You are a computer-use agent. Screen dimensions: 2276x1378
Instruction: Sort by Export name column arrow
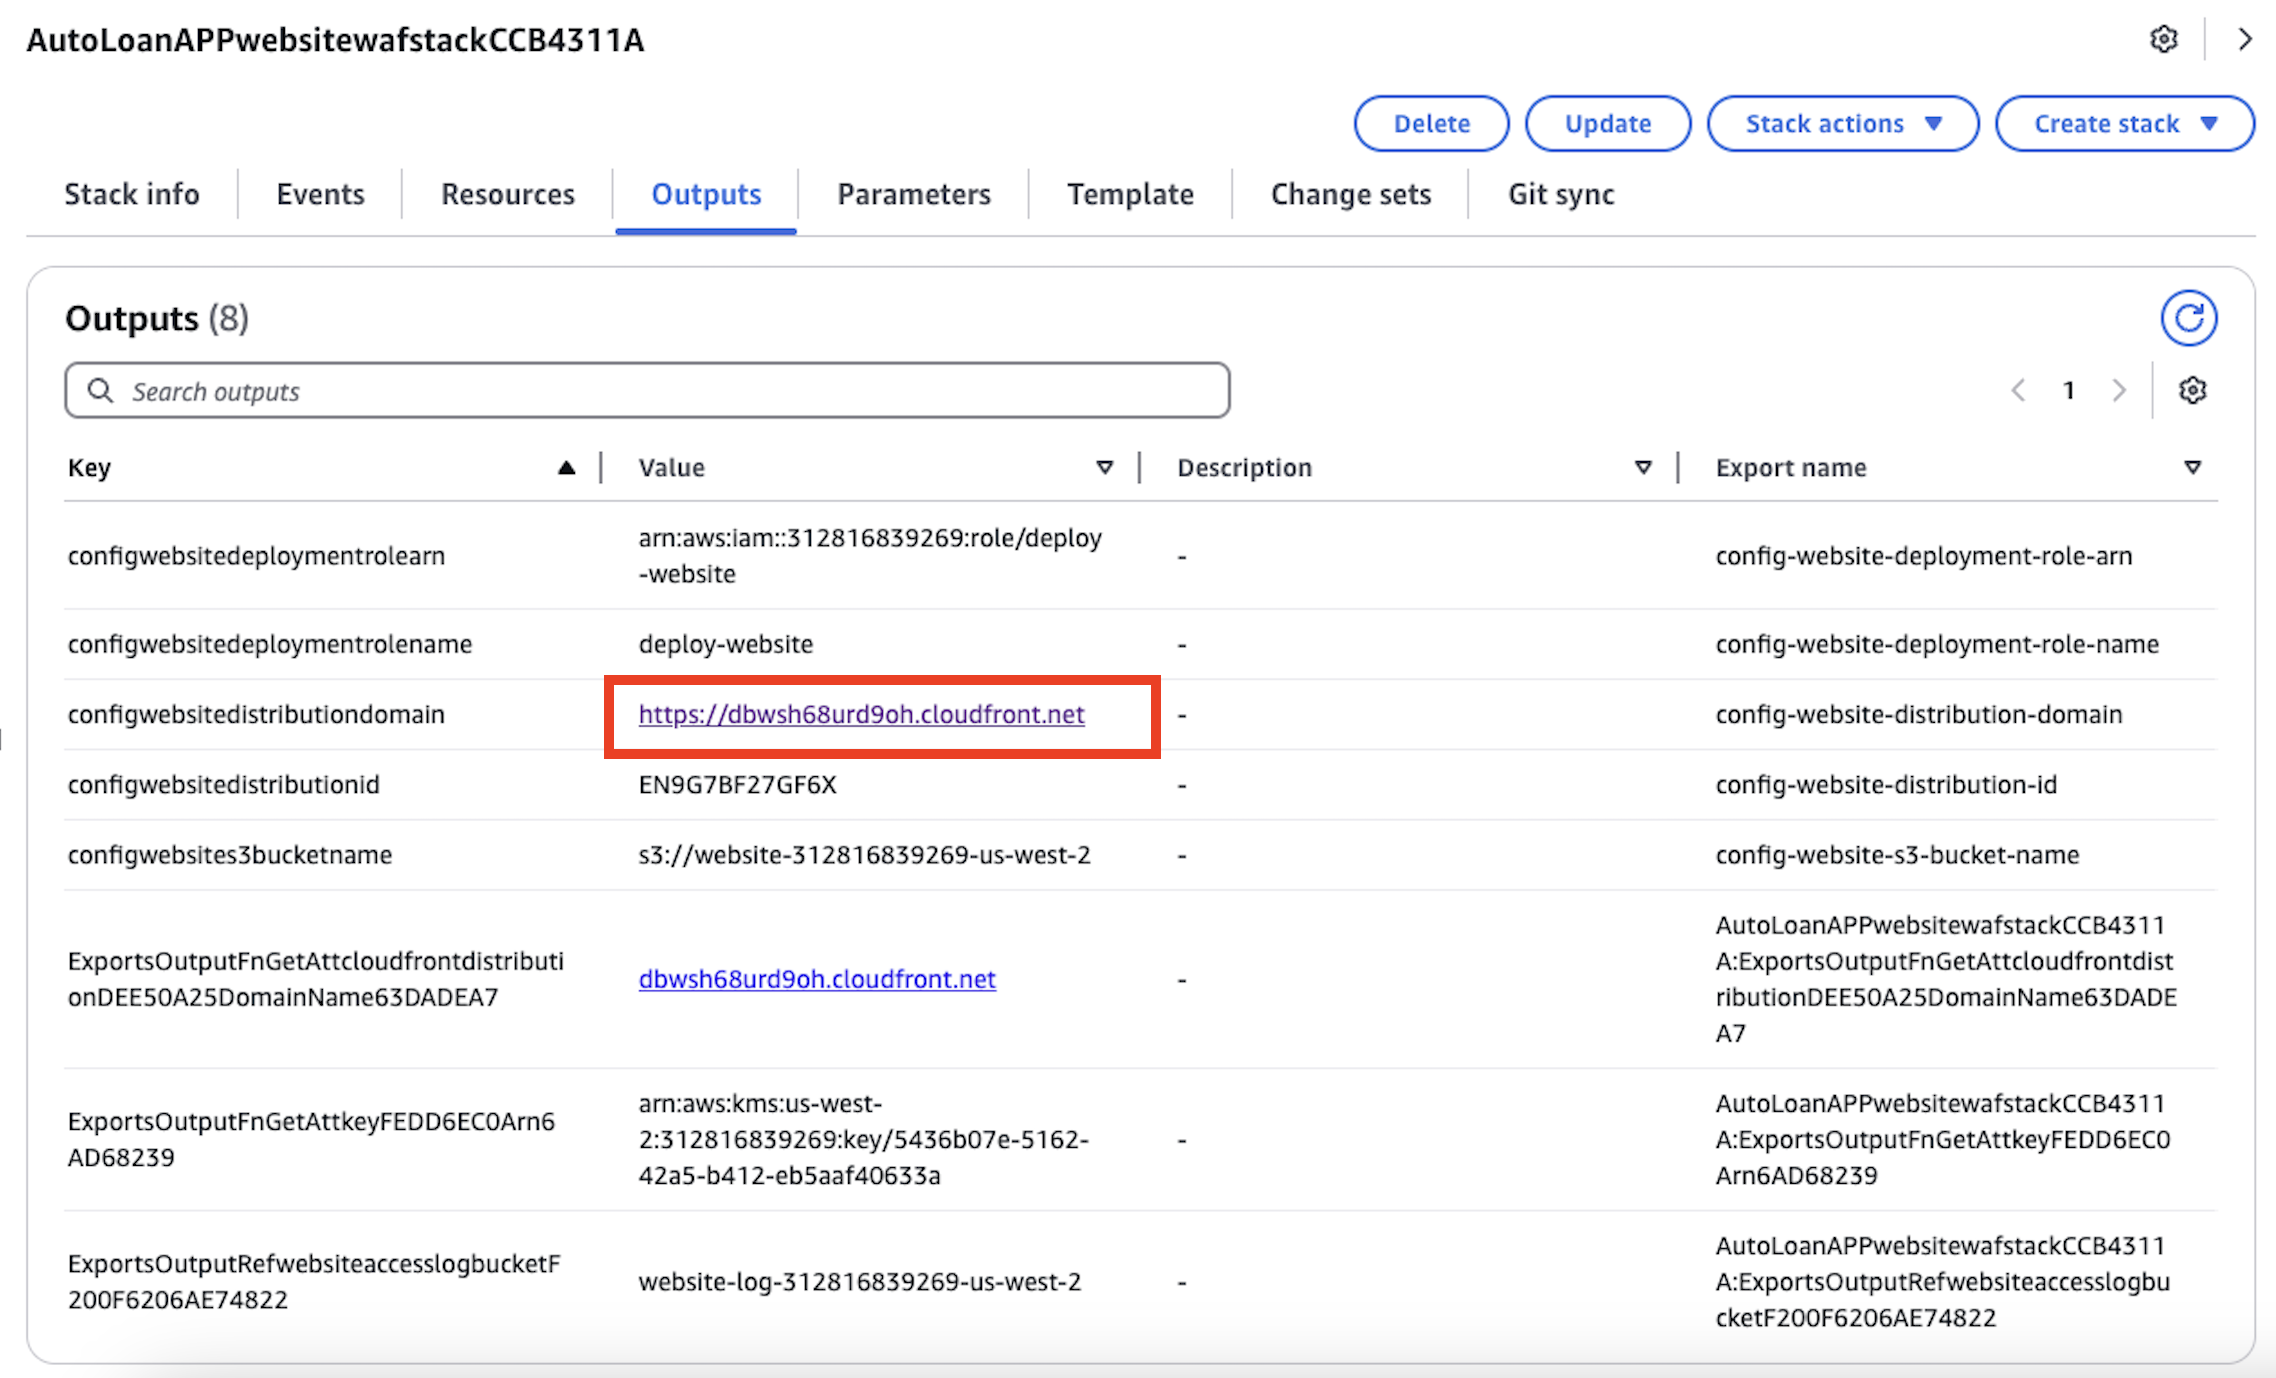coord(2192,467)
